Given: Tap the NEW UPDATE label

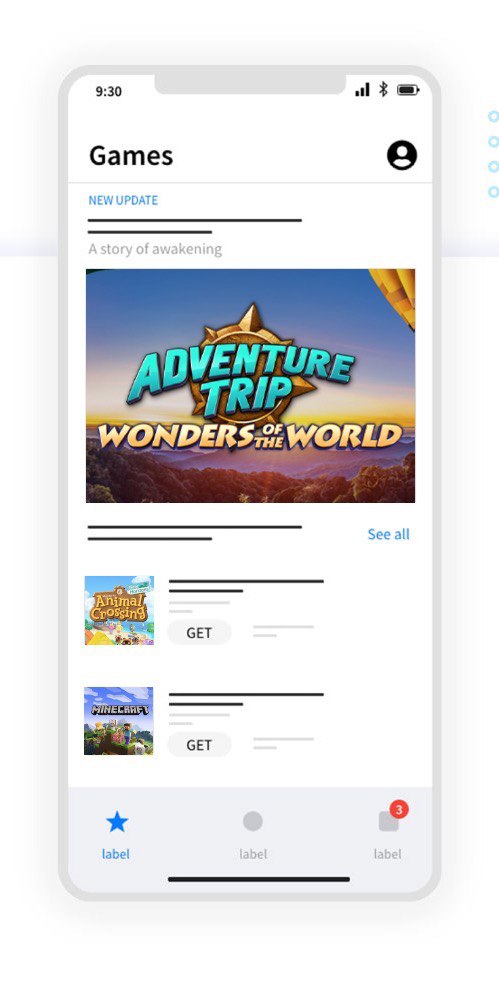Looking at the screenshot, I should click(x=123, y=200).
